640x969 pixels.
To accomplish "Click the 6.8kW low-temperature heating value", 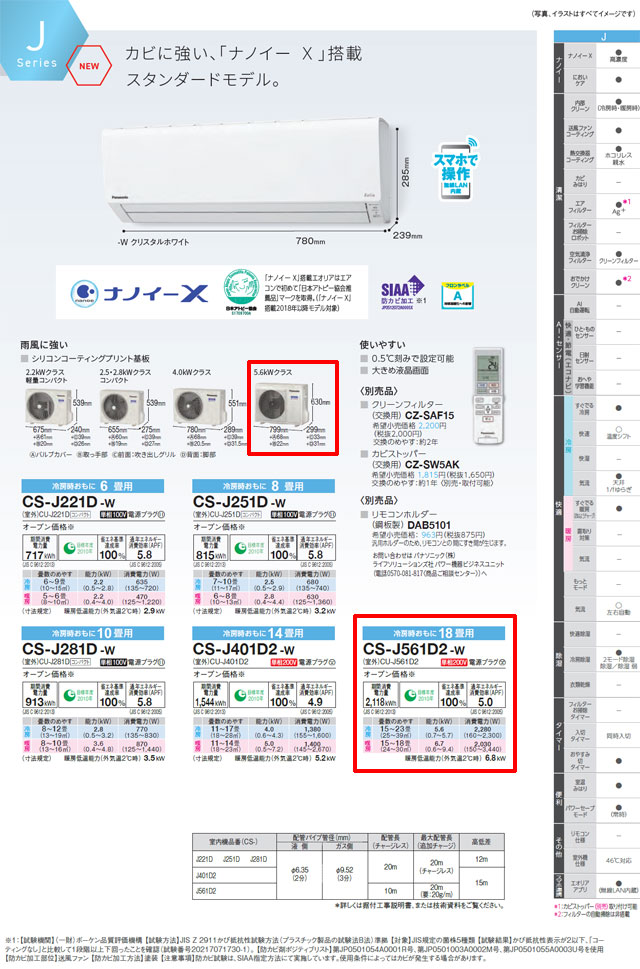I will coord(495,758).
